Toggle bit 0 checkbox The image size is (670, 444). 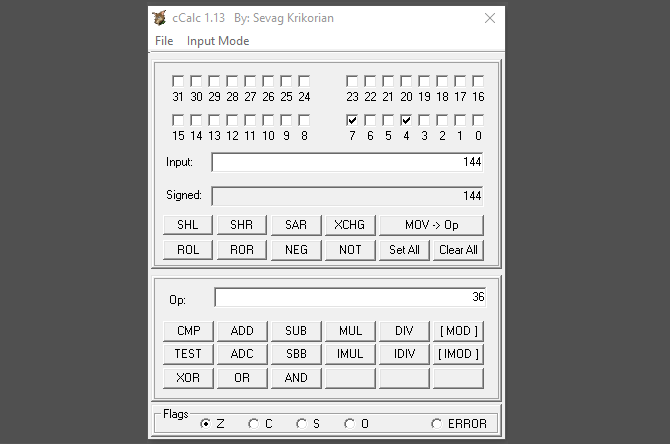pyautogui.click(x=478, y=120)
